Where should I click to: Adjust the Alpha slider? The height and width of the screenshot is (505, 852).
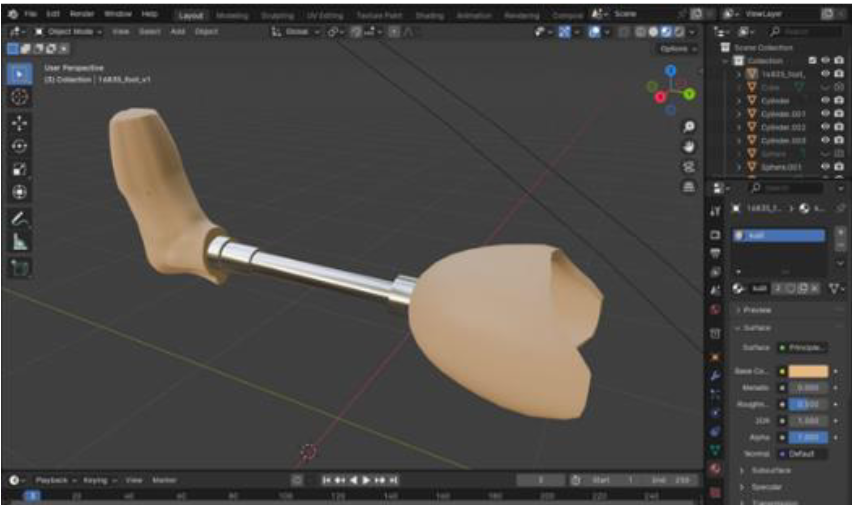pyautogui.click(x=808, y=437)
